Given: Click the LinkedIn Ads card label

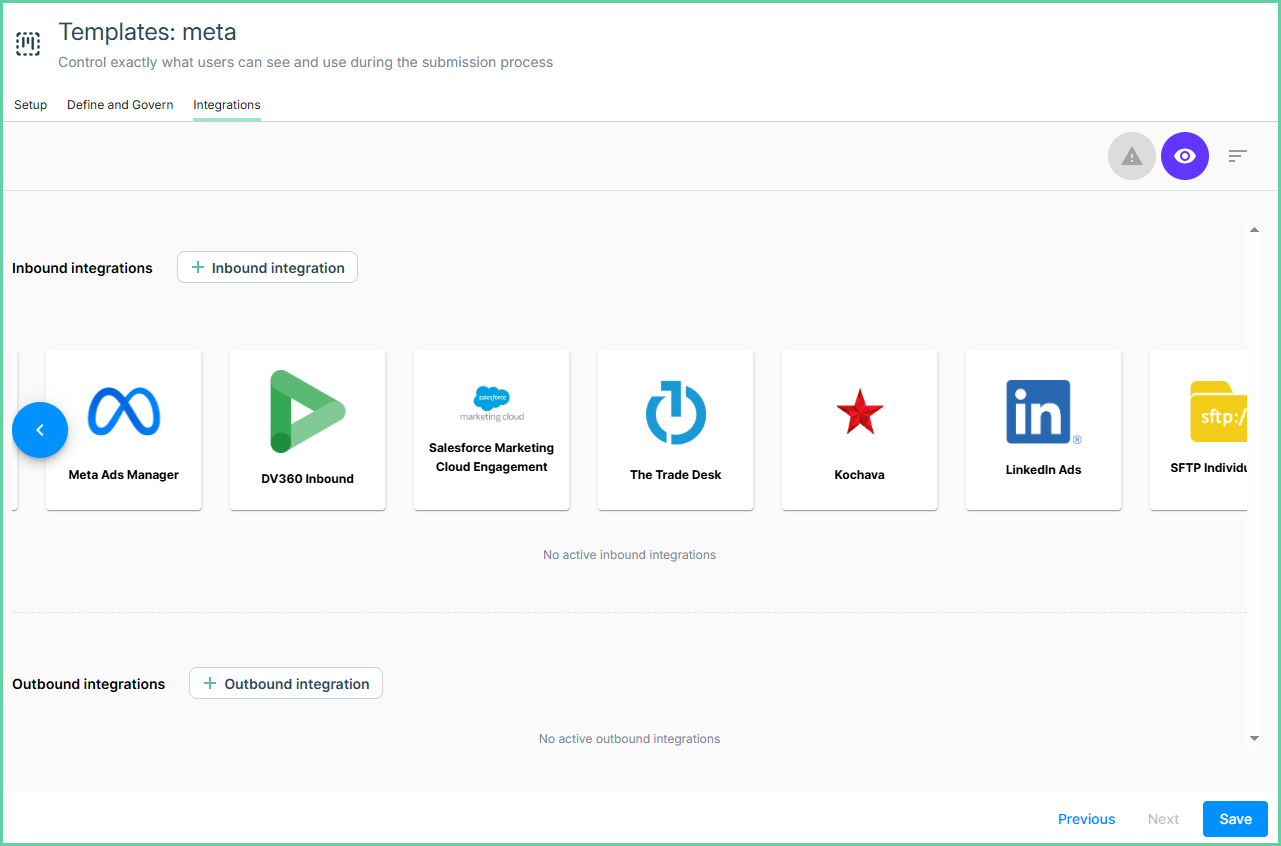Looking at the screenshot, I should click(x=1044, y=470).
